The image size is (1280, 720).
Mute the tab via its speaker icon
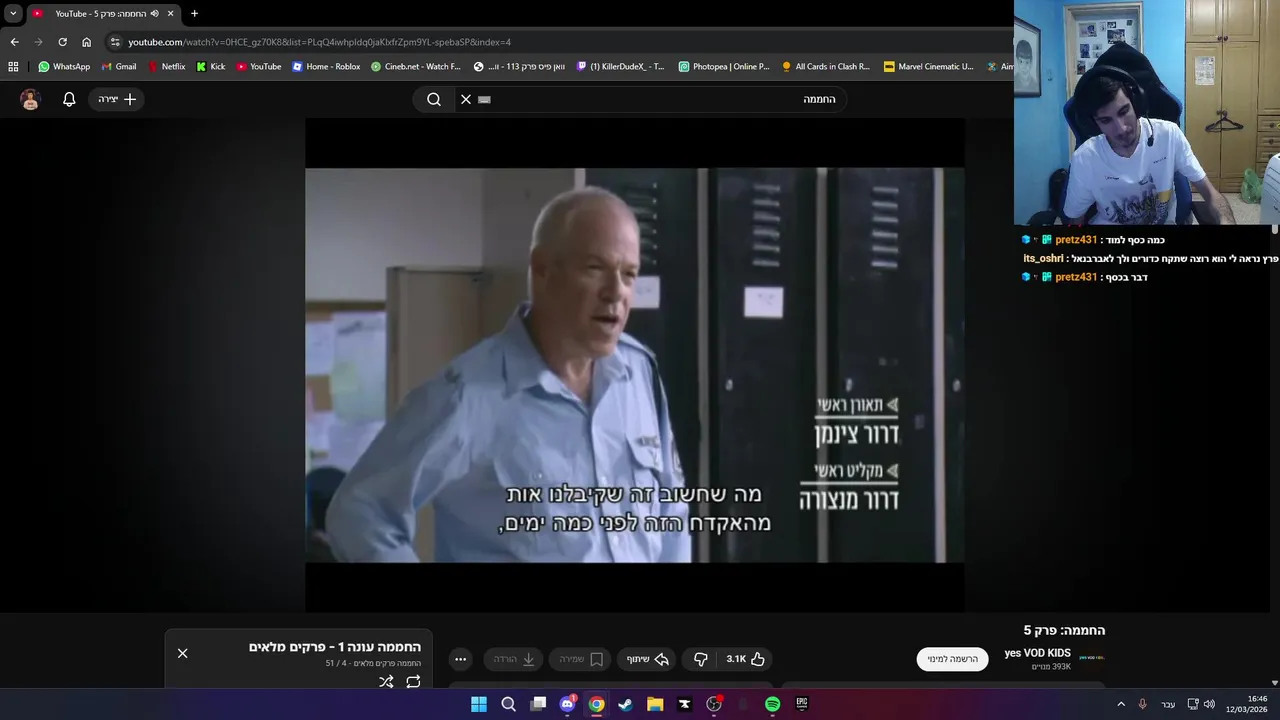click(x=154, y=14)
